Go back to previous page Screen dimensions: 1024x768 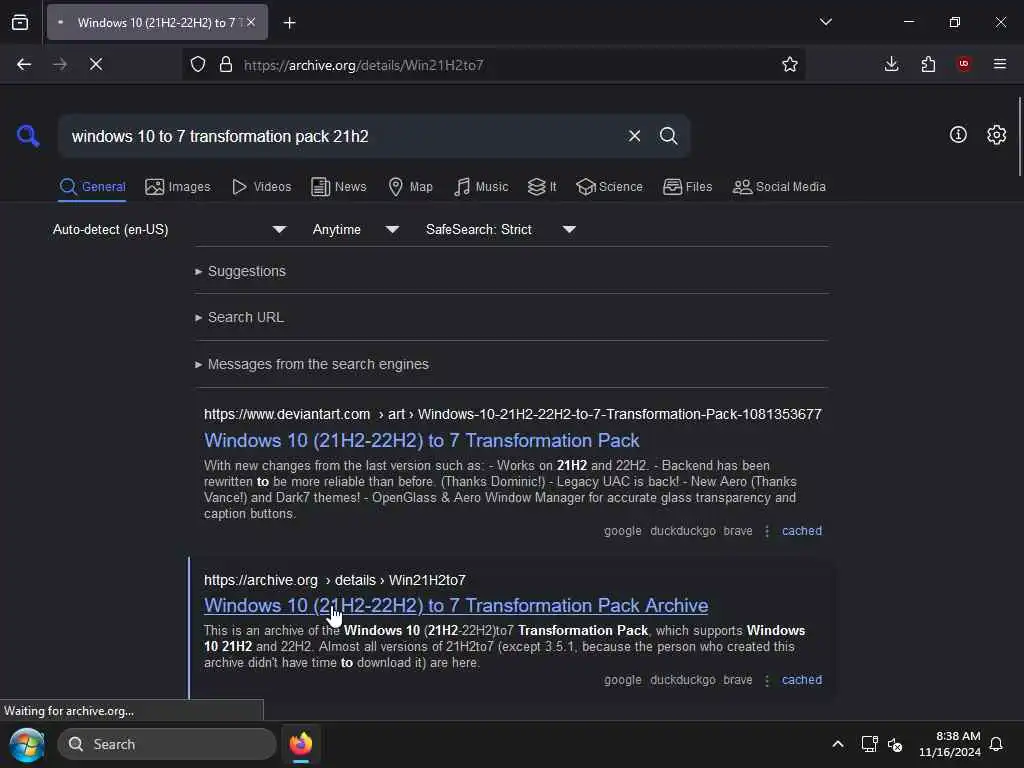point(24,64)
